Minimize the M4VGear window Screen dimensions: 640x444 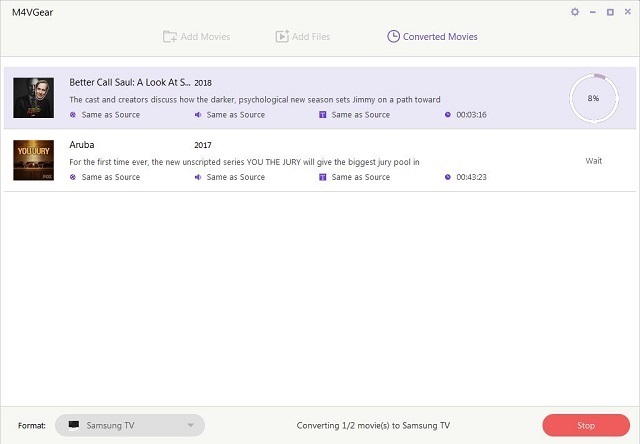[x=593, y=12]
